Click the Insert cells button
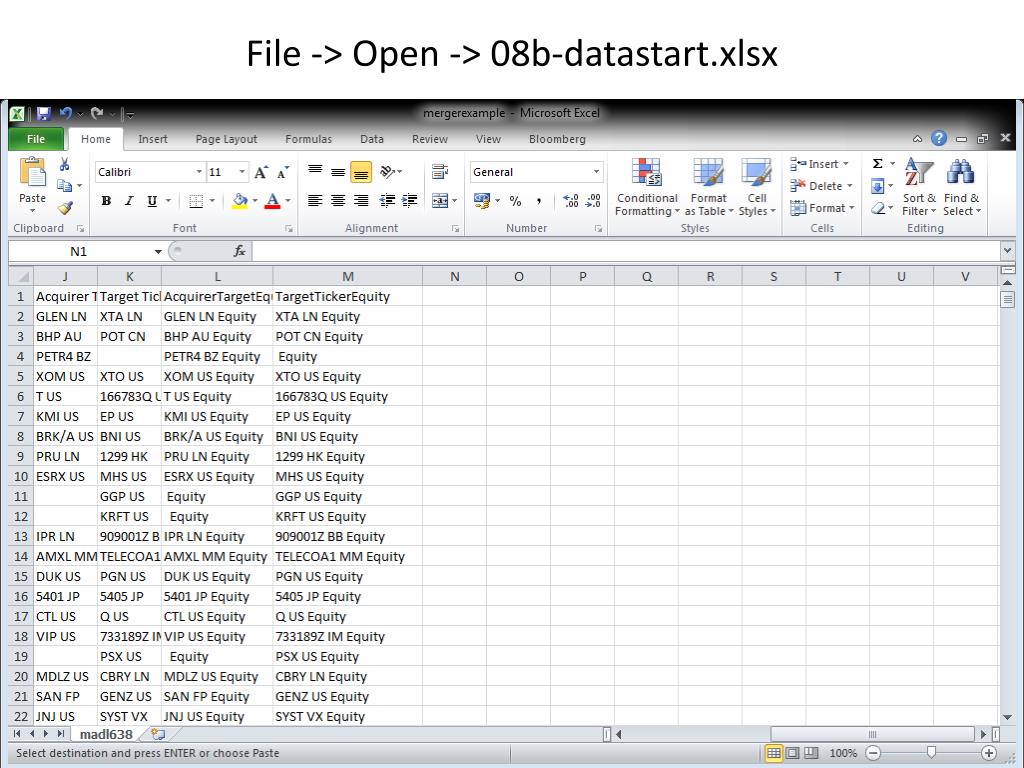Screen dimensions: 1024x768 pyautogui.click(x=819, y=164)
